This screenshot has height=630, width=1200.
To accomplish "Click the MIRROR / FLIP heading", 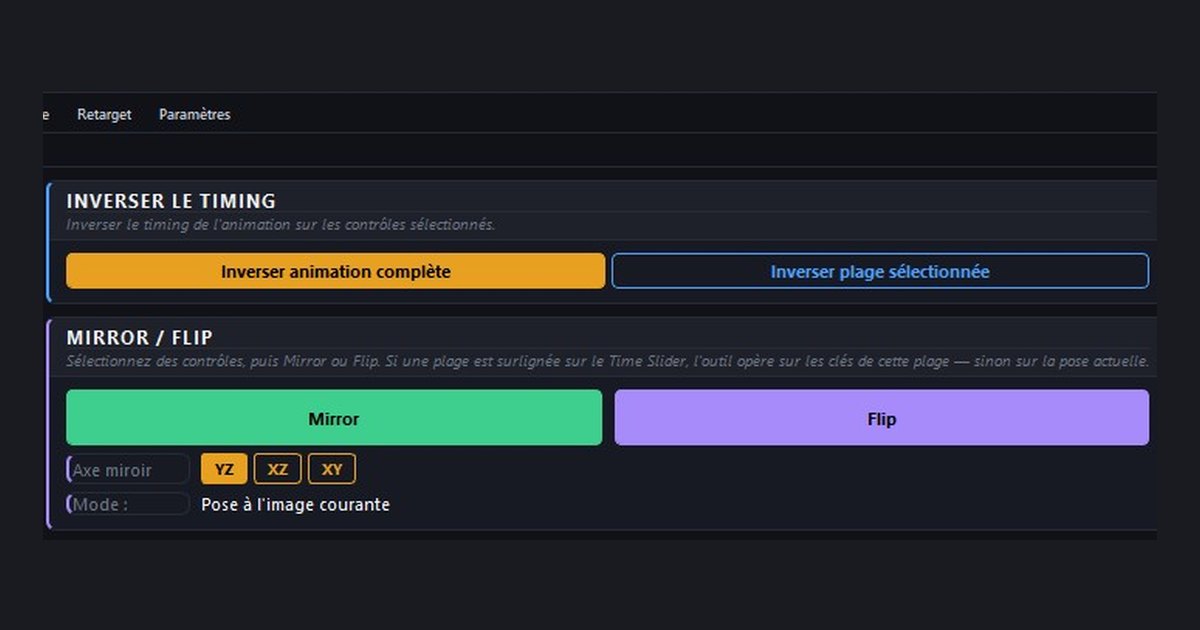I will tap(140, 338).
